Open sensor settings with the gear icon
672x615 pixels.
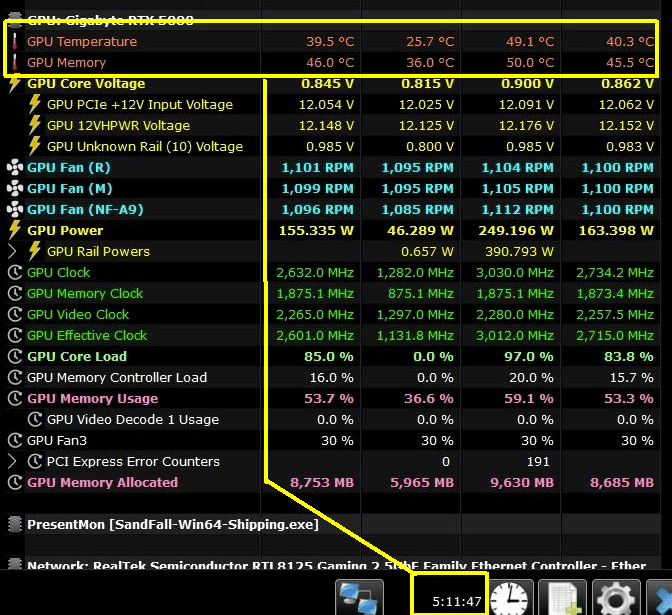616,598
